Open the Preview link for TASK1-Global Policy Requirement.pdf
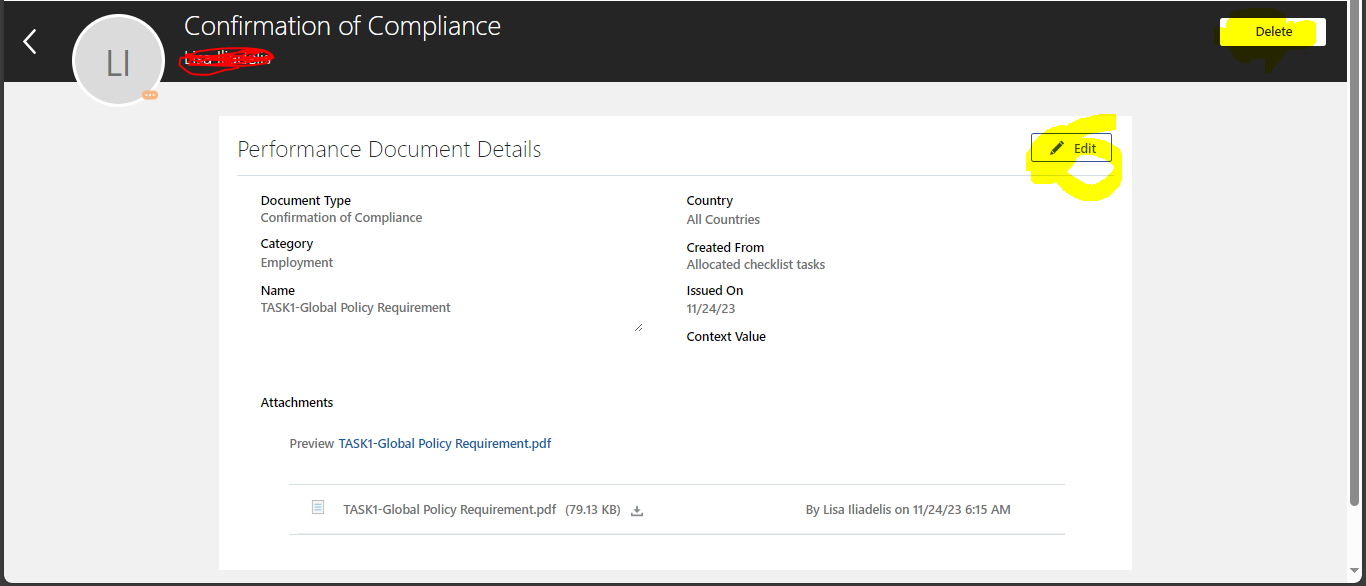Screen dimensions: 1366x586 pos(444,443)
